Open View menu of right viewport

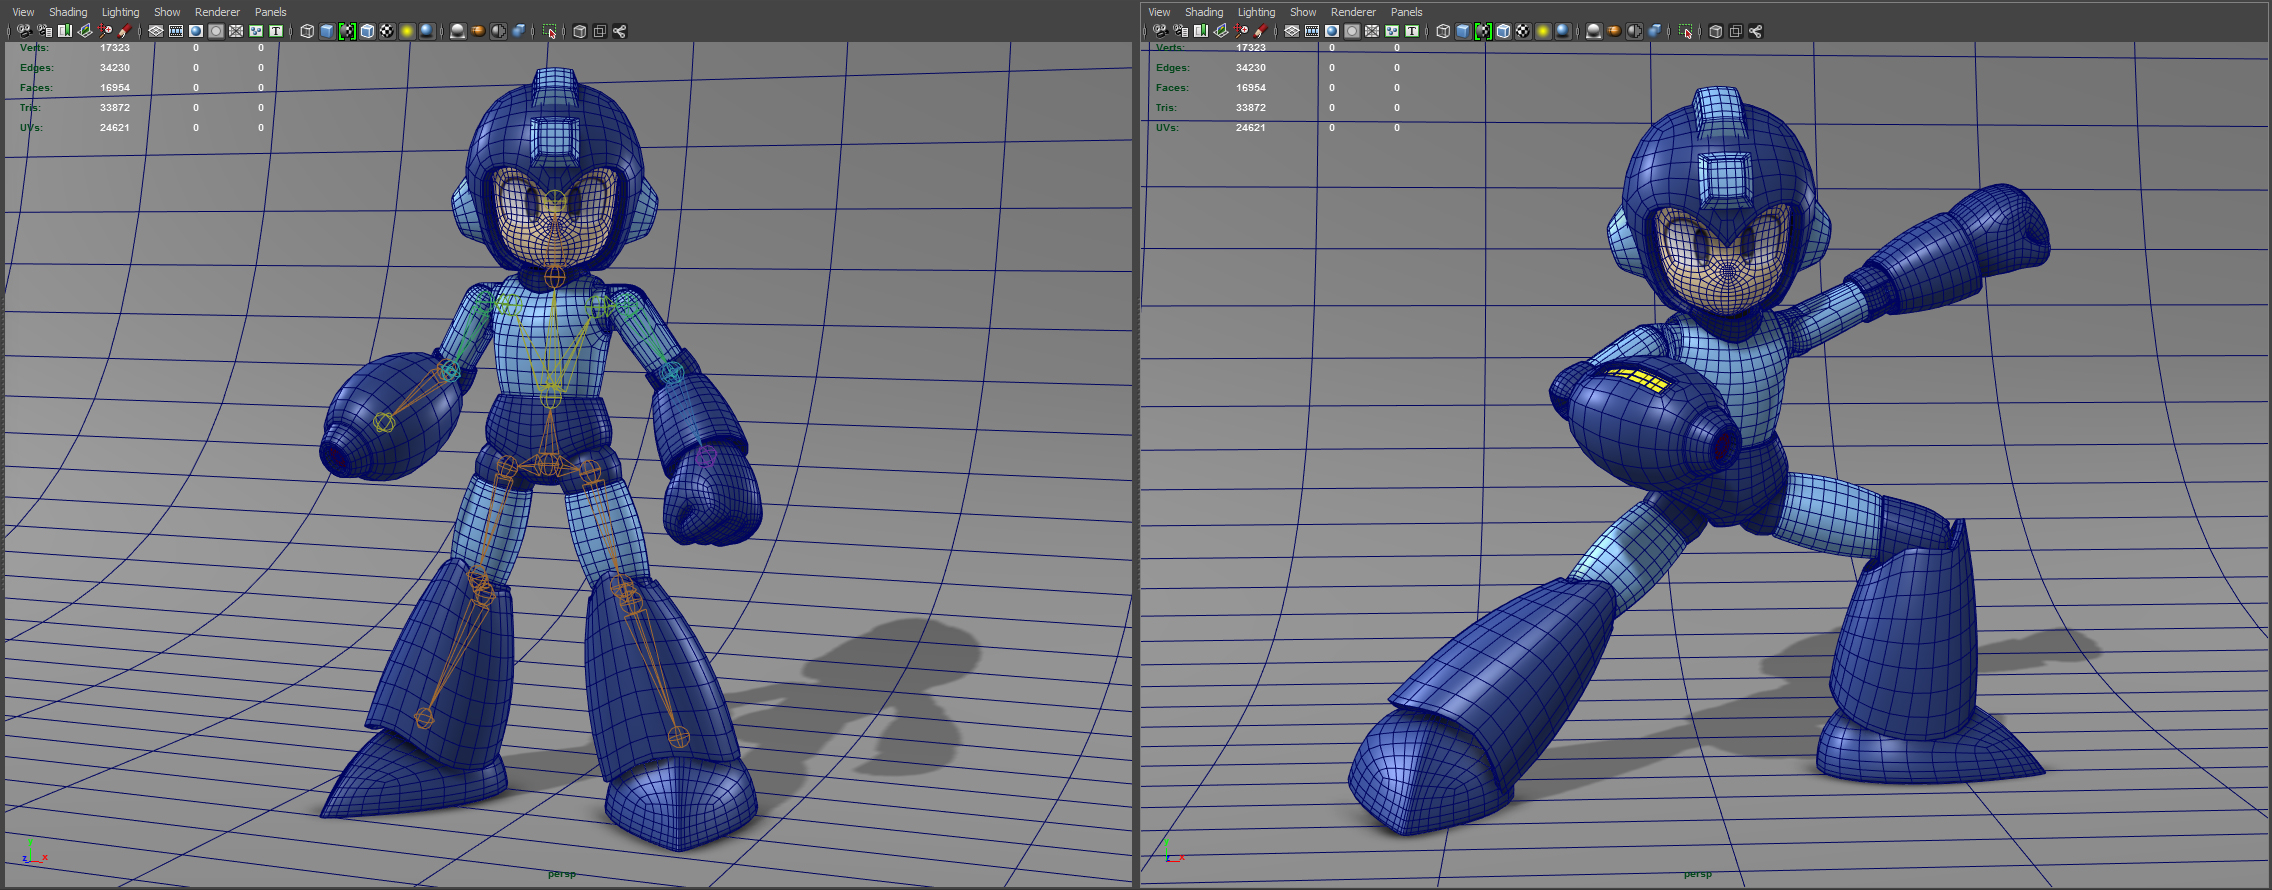(1159, 12)
